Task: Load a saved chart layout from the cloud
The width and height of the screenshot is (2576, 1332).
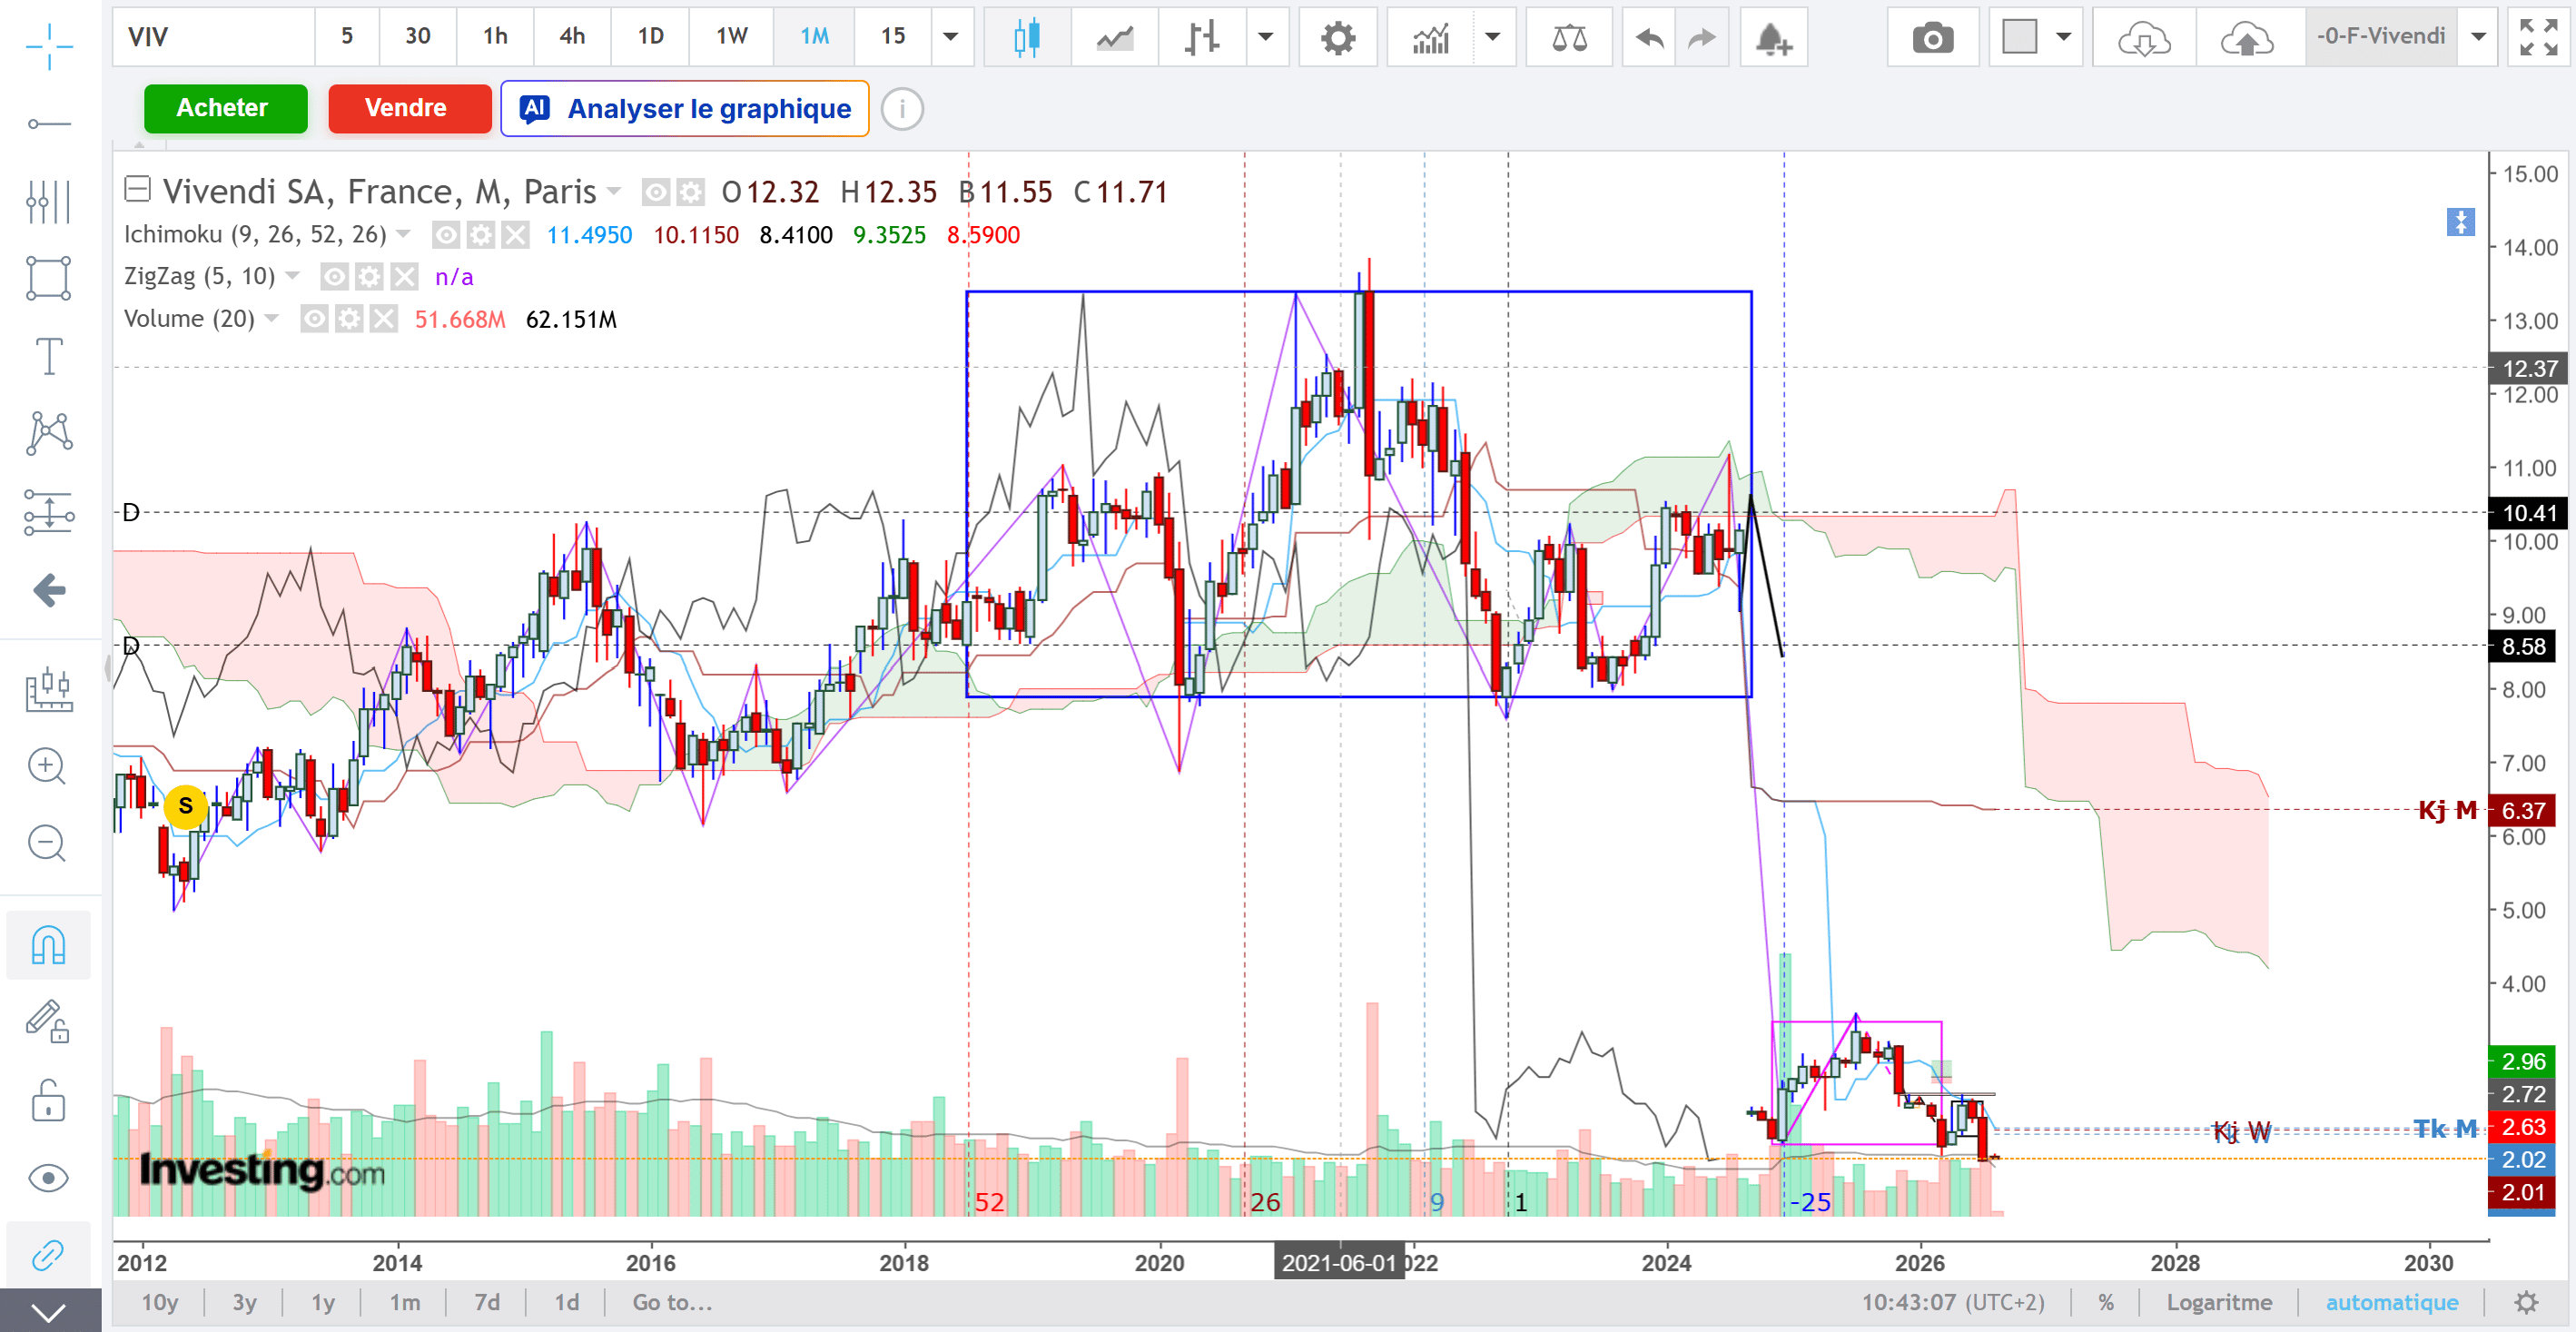Action: [x=2144, y=38]
